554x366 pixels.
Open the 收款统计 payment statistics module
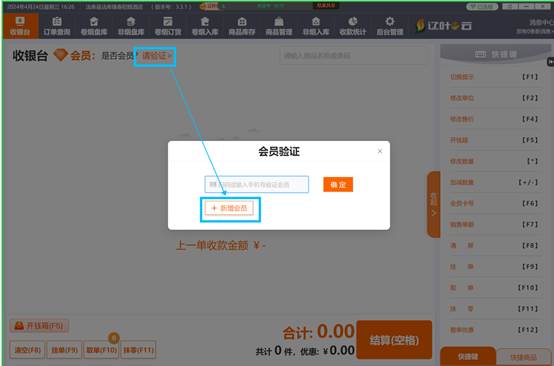pos(353,26)
